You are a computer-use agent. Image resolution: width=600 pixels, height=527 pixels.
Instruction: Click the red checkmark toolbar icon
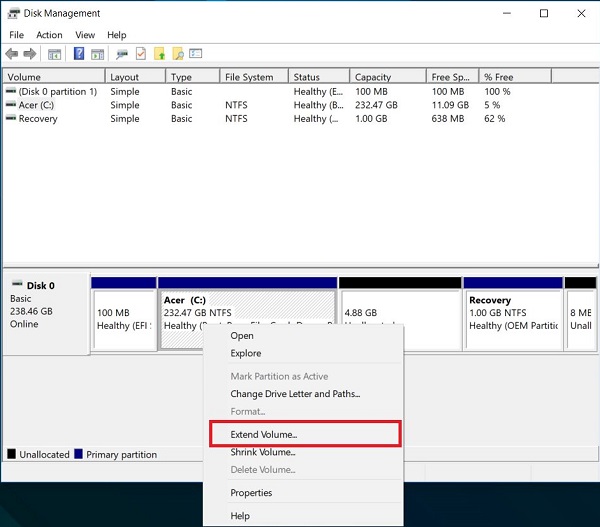coord(141,54)
